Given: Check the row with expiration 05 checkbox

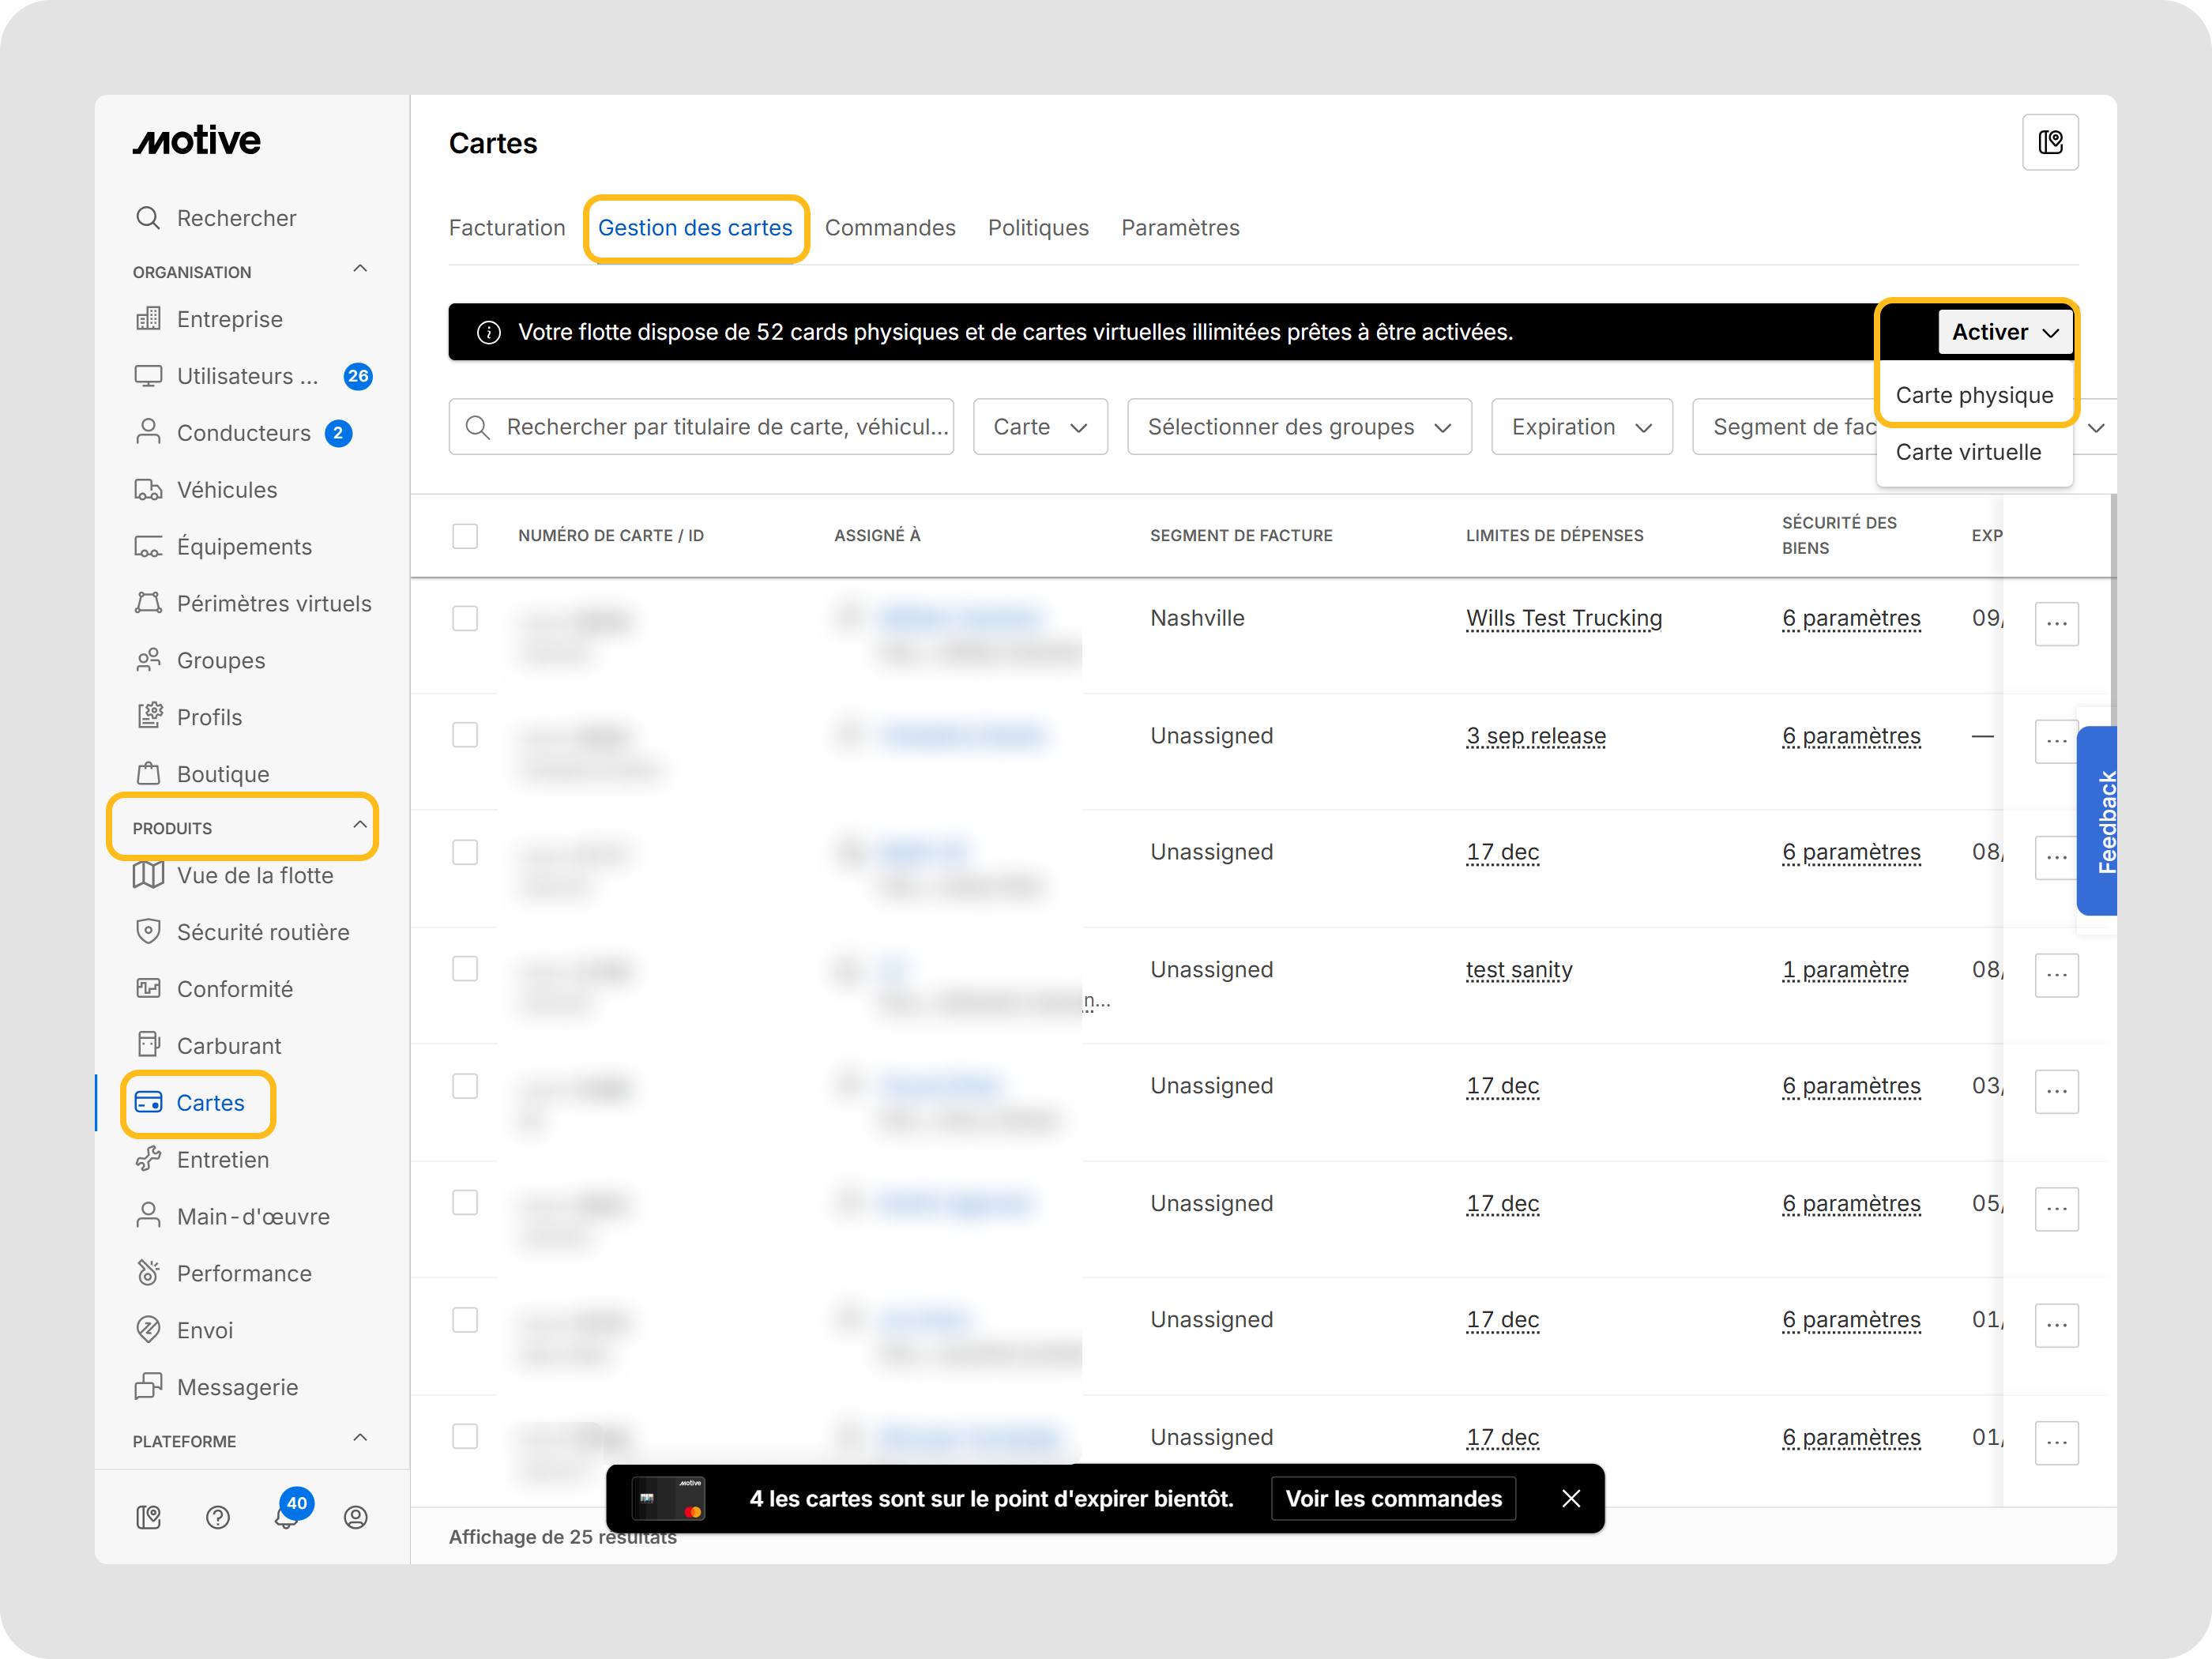Looking at the screenshot, I should (465, 1203).
